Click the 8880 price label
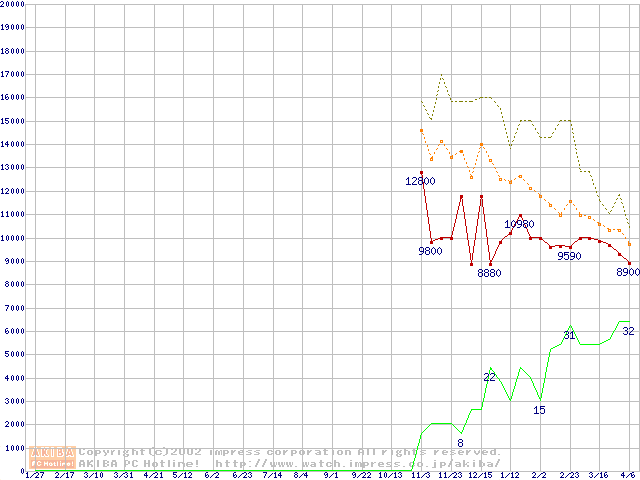The image size is (640, 480). (489, 273)
